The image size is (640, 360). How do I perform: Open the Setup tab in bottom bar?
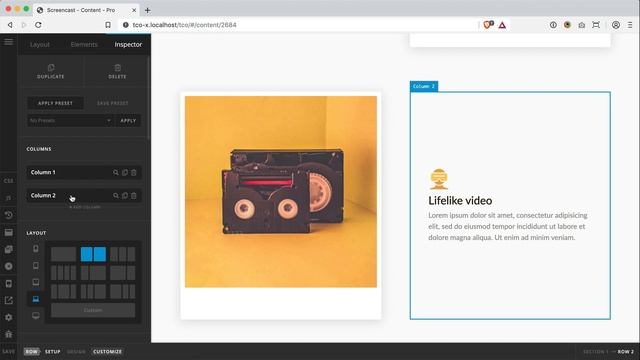coord(53,351)
